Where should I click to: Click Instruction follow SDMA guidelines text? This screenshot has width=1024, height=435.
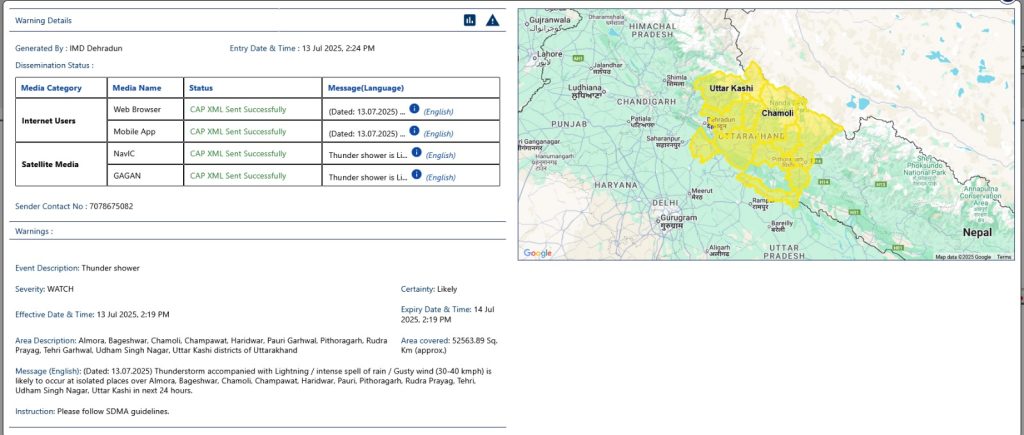pos(92,411)
